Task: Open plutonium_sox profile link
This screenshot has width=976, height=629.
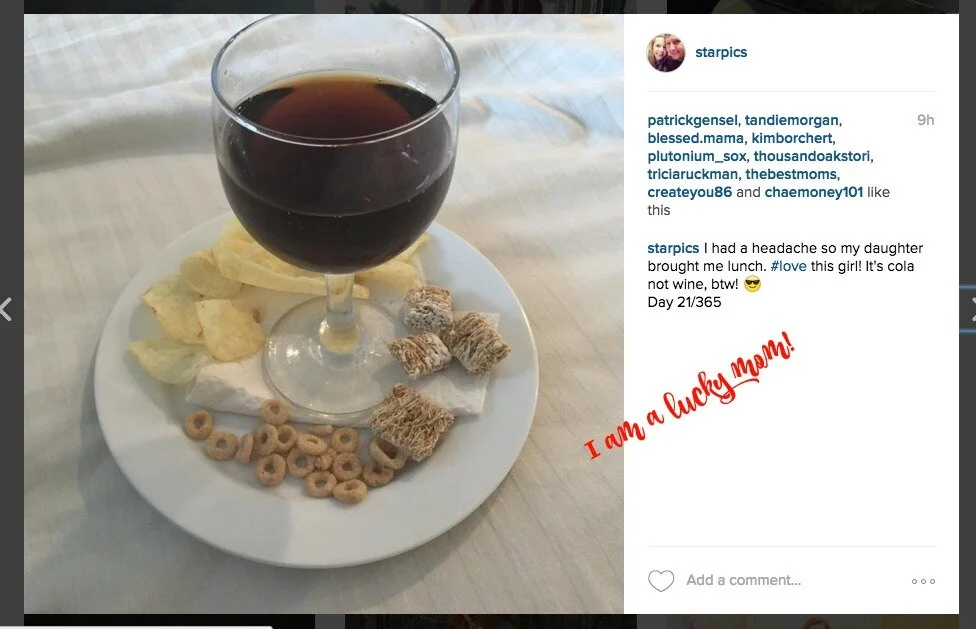Action: (x=697, y=156)
